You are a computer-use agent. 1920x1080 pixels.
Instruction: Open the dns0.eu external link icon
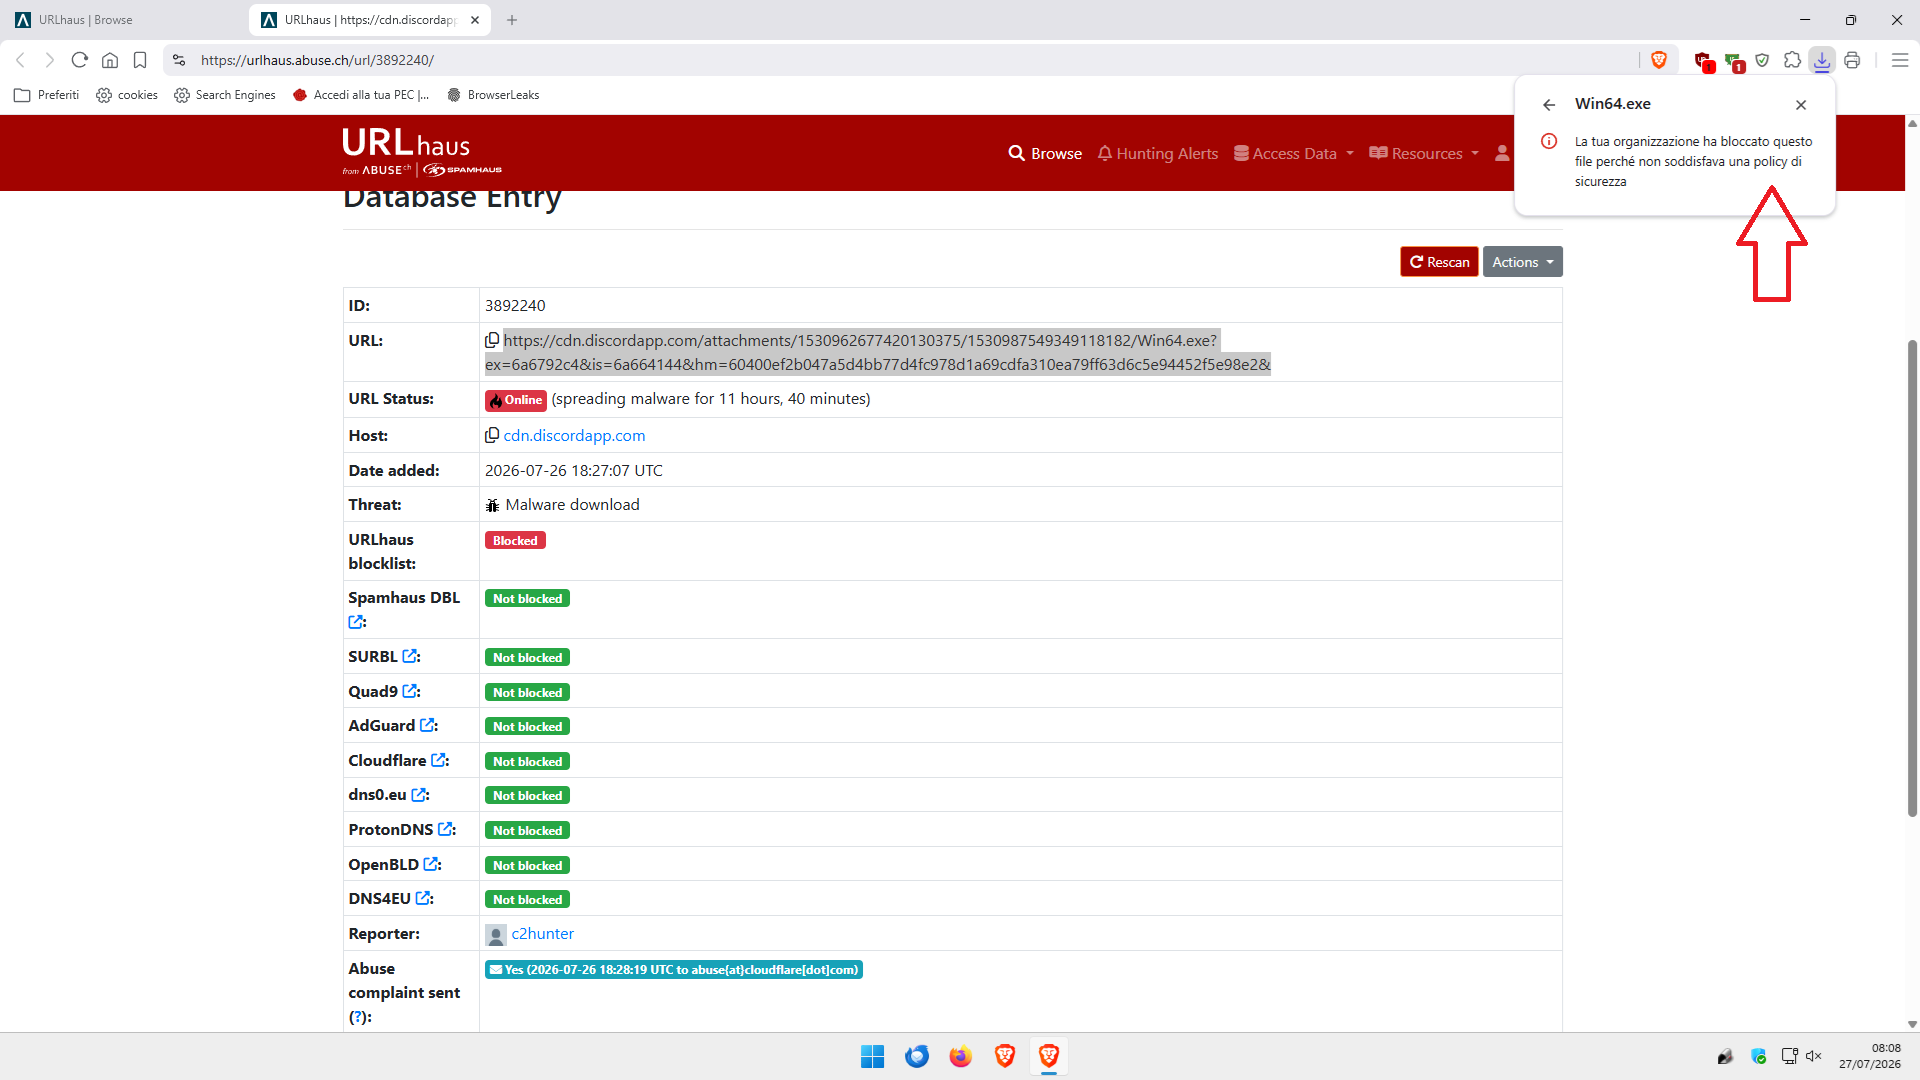[418, 795]
